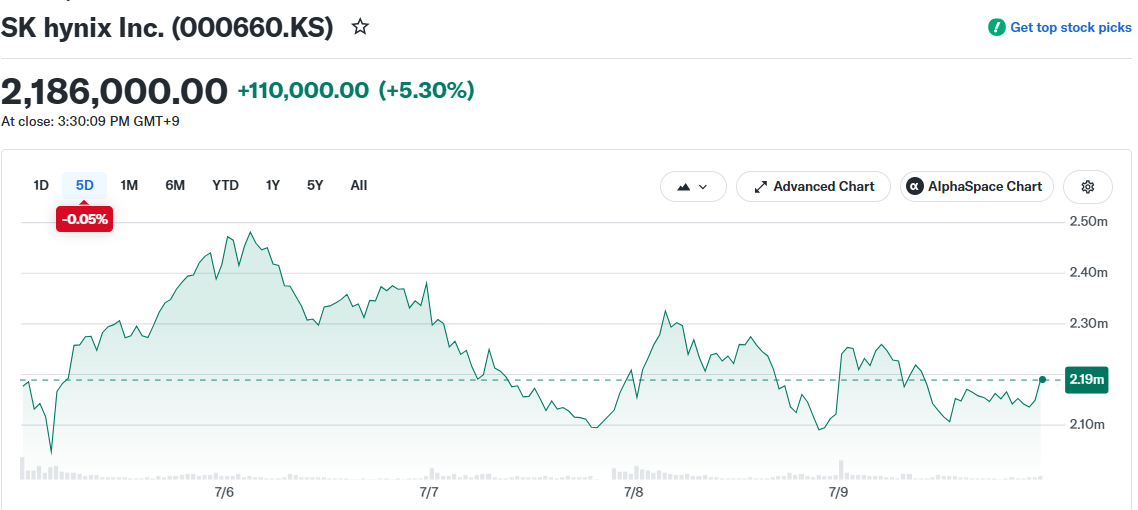Image resolution: width=1138 pixels, height=510 pixels.
Task: Click the SK hynix Inc. title
Action: point(167,28)
